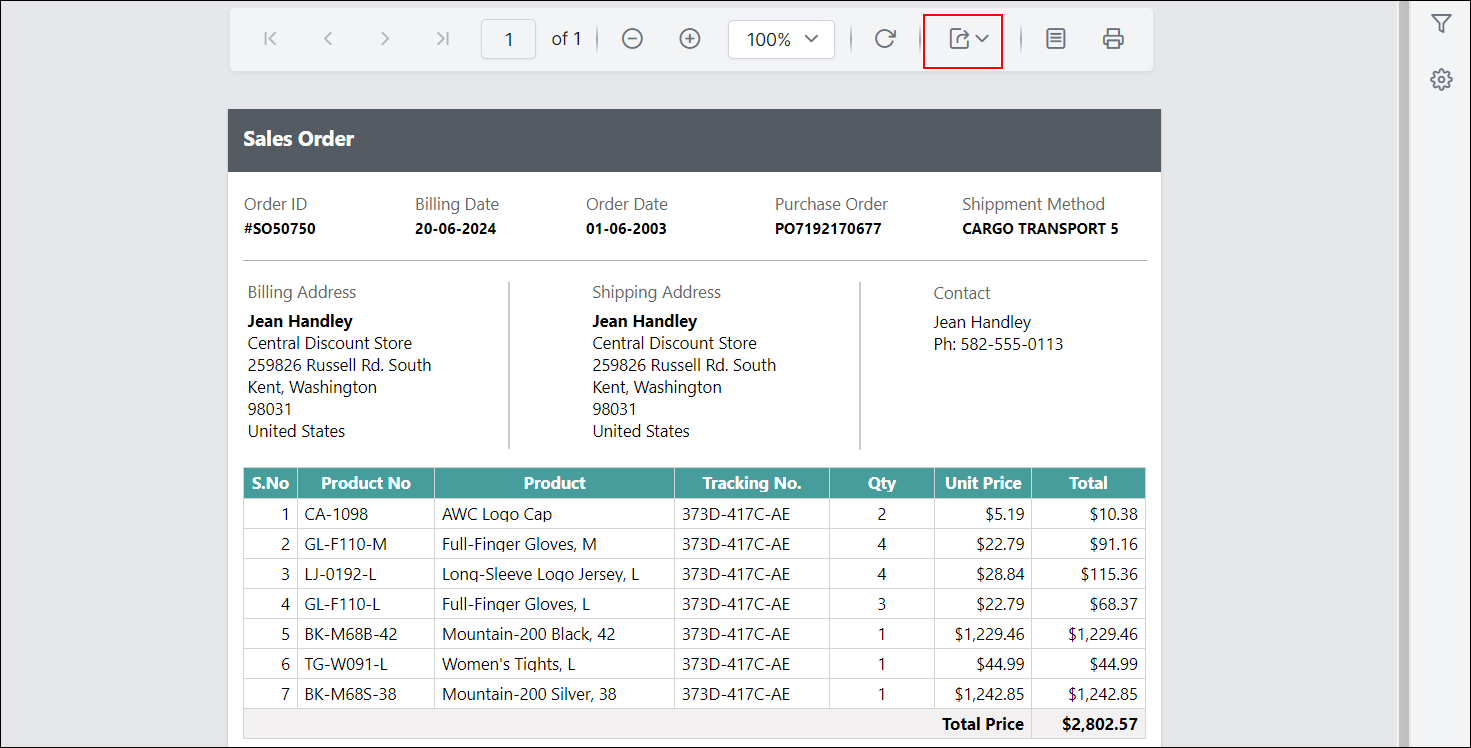Zoom out of the report

point(631,39)
